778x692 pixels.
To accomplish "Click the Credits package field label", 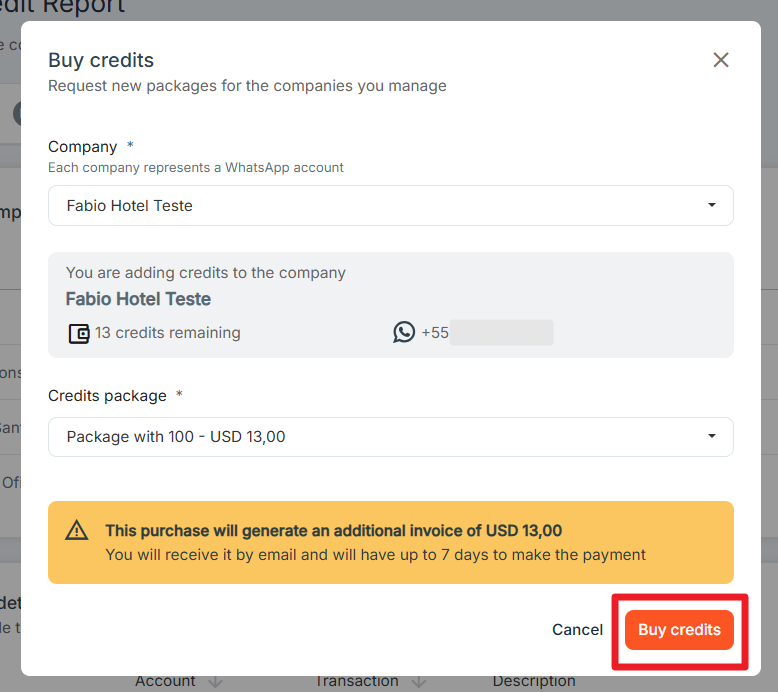I will [107, 396].
